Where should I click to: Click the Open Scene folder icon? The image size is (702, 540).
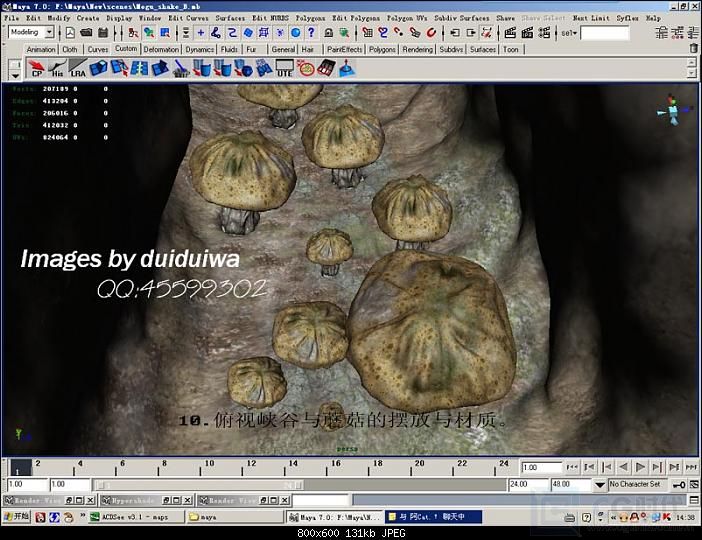86,33
